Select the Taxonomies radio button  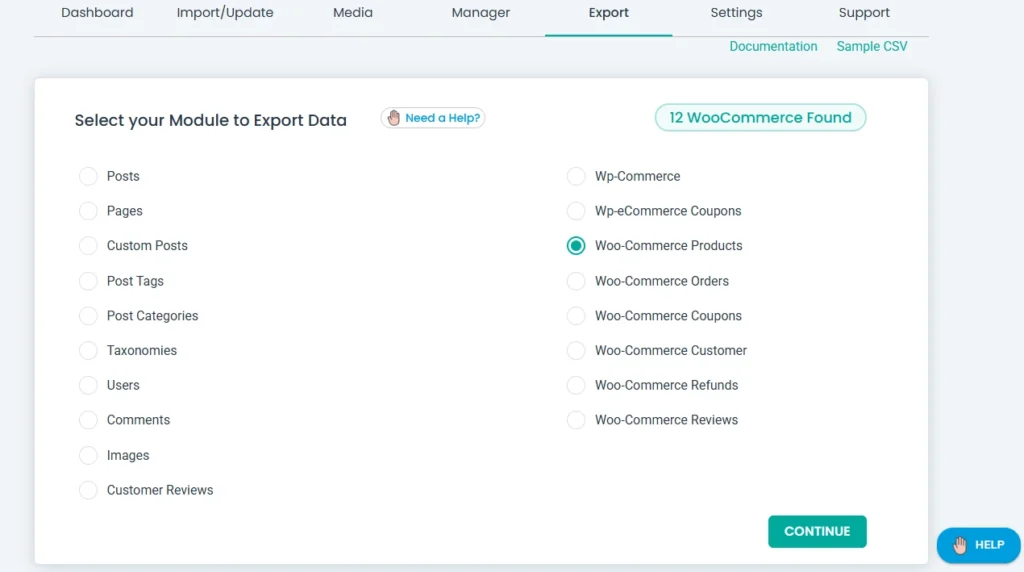88,351
